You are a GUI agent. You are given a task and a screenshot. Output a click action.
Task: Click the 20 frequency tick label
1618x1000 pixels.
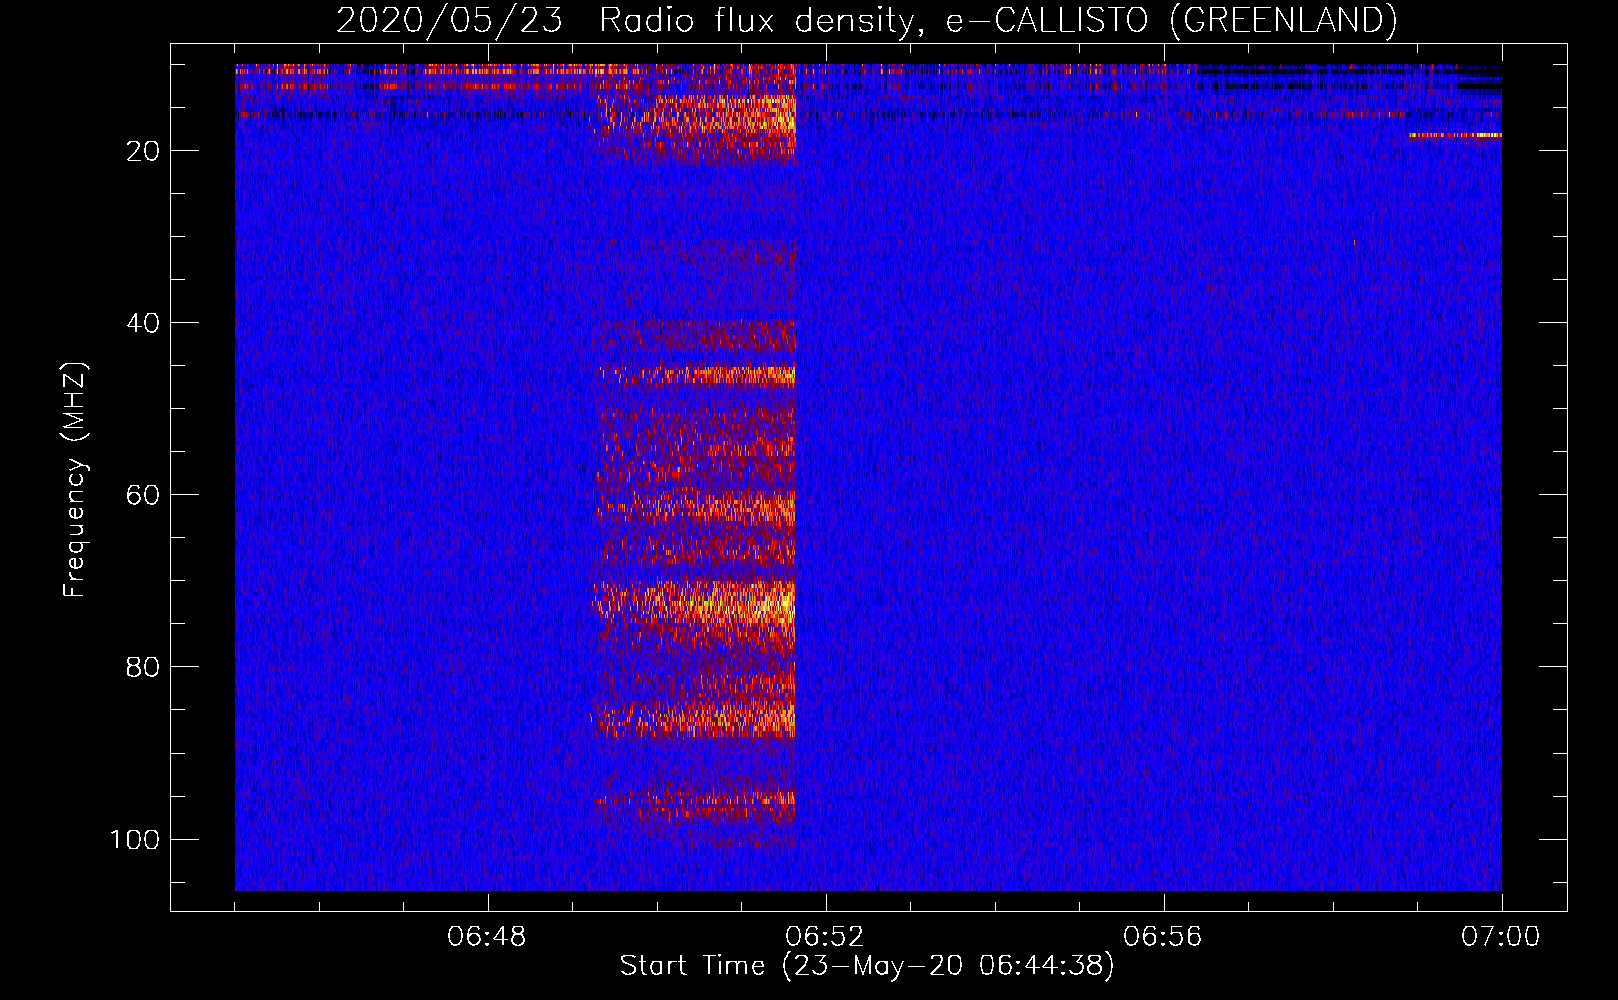point(143,151)
